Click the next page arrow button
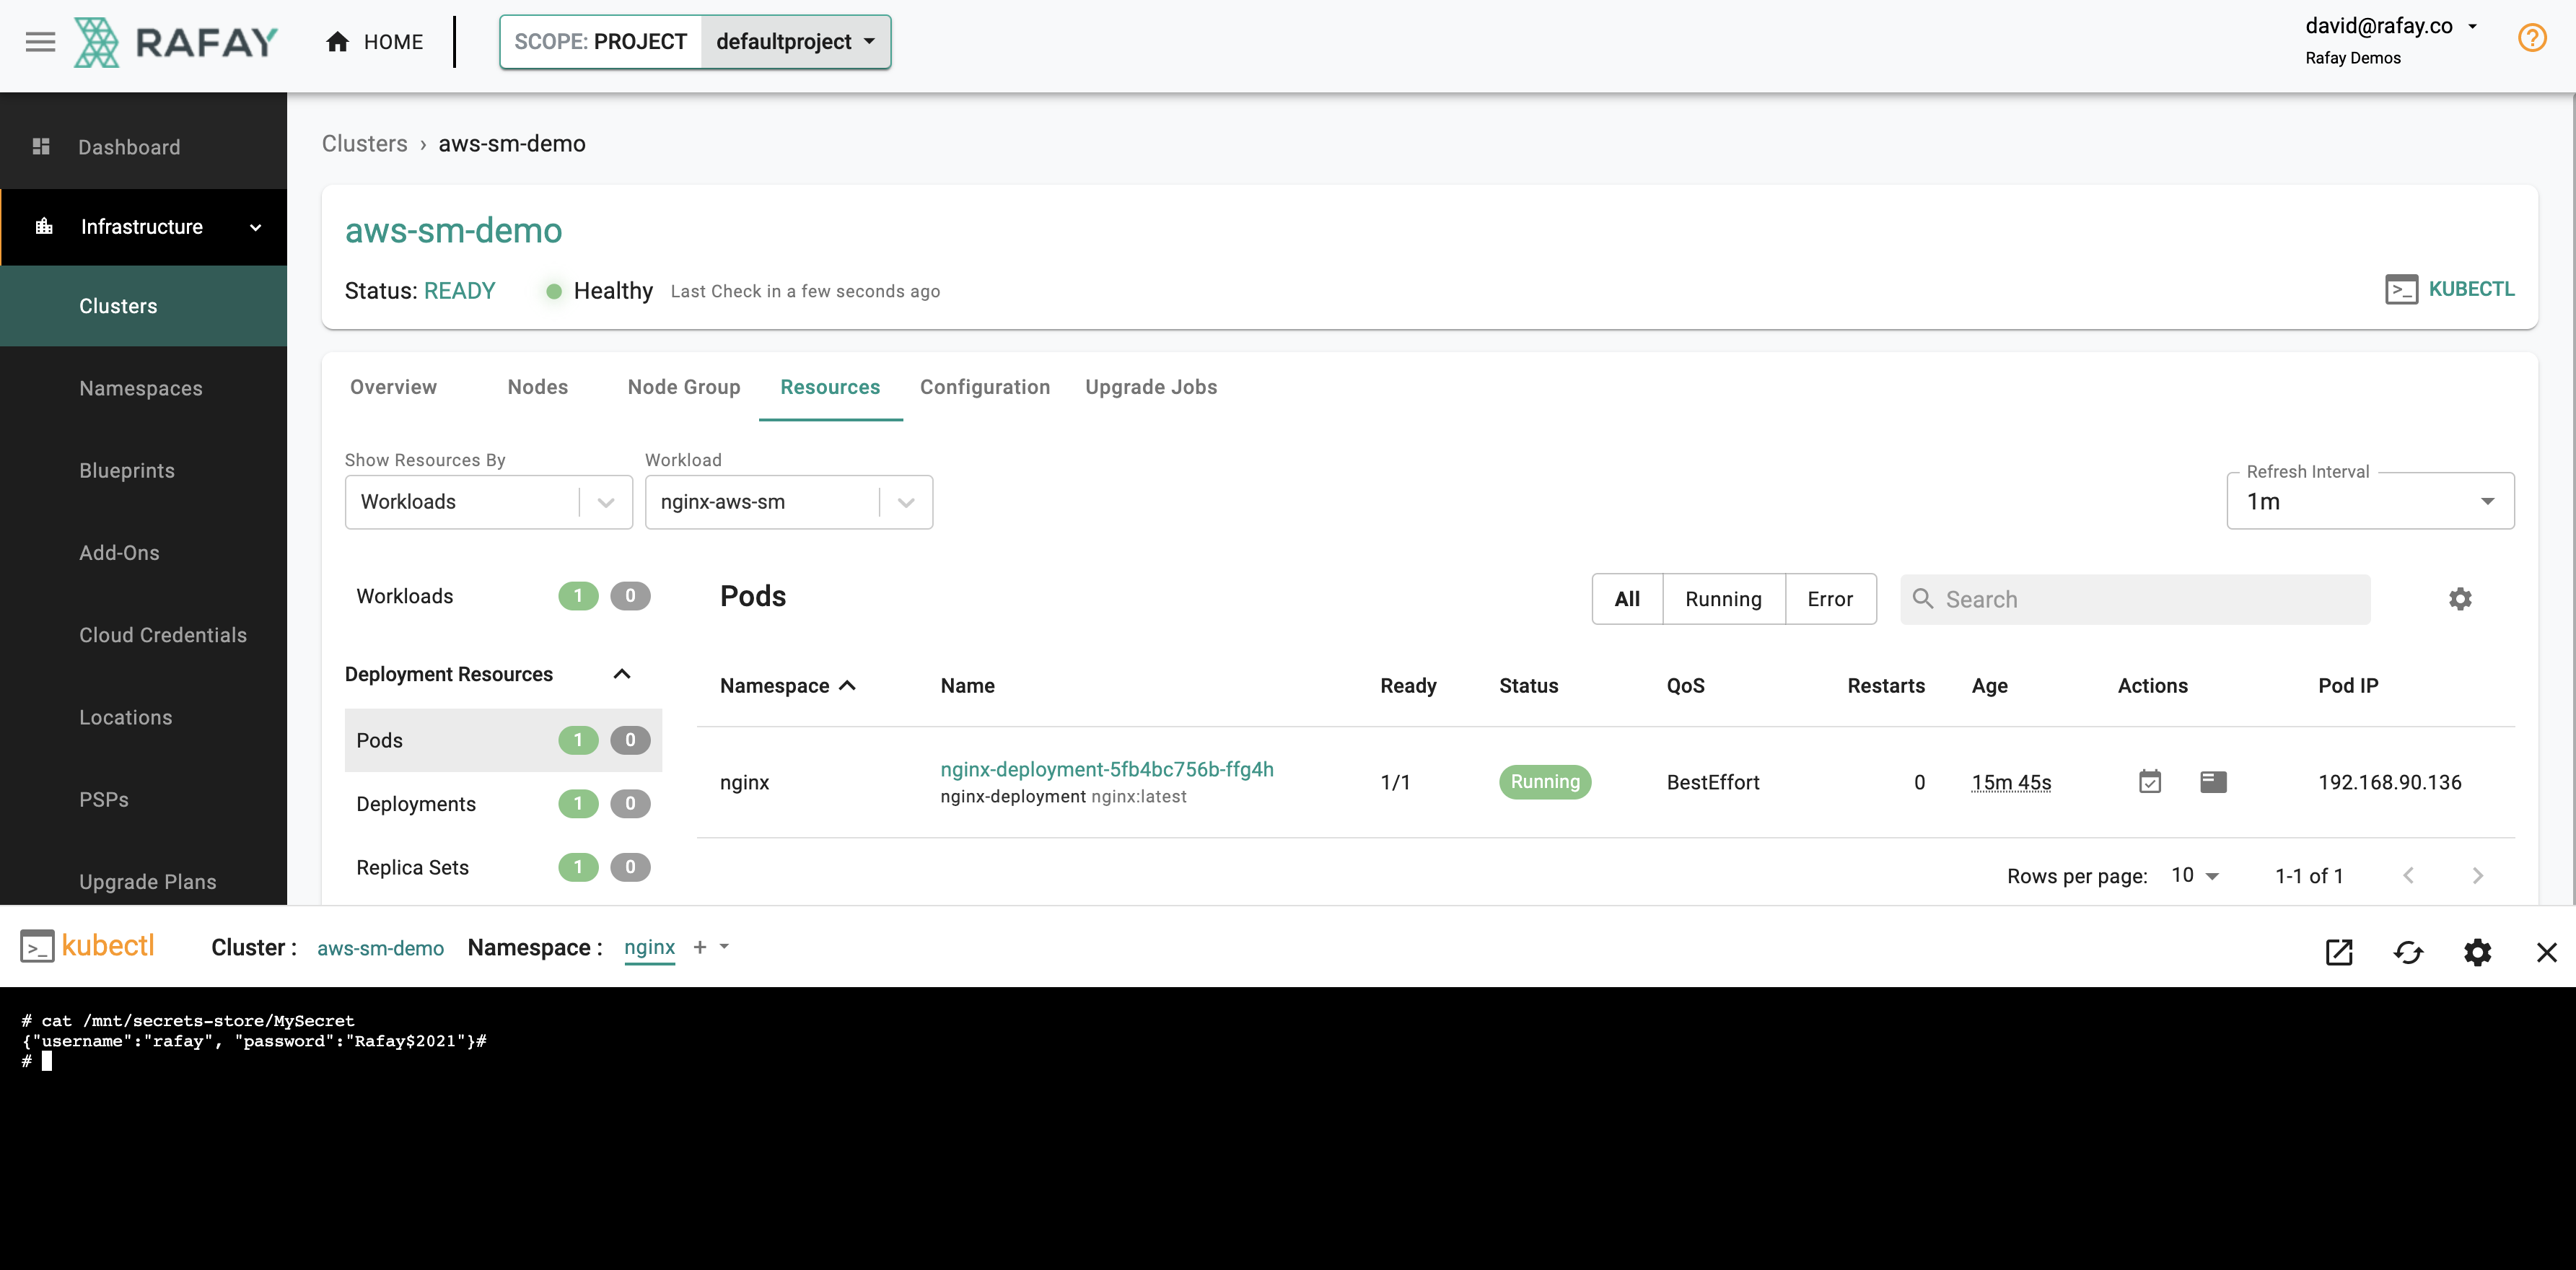The image size is (2576, 1270). pos(2479,872)
